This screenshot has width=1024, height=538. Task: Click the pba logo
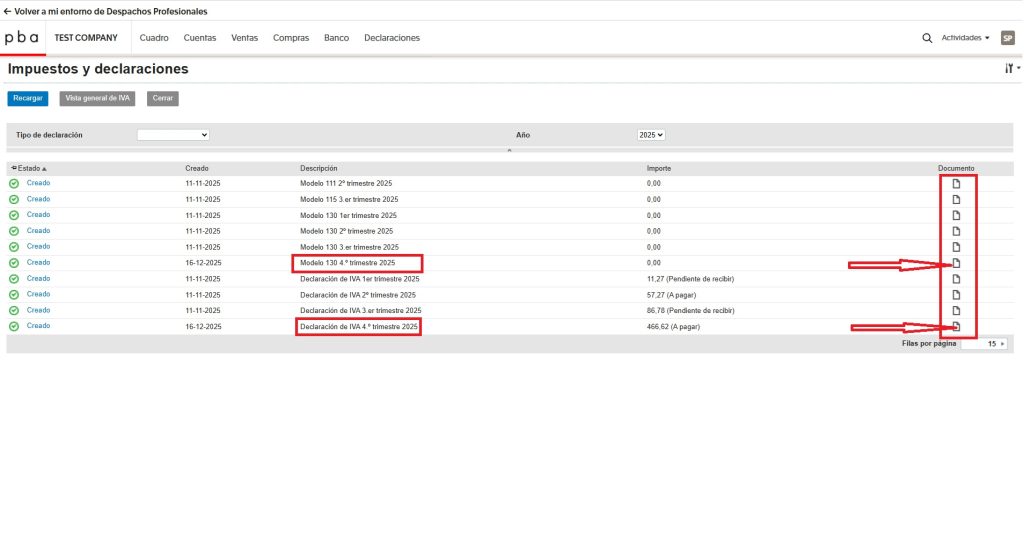[x=22, y=38]
